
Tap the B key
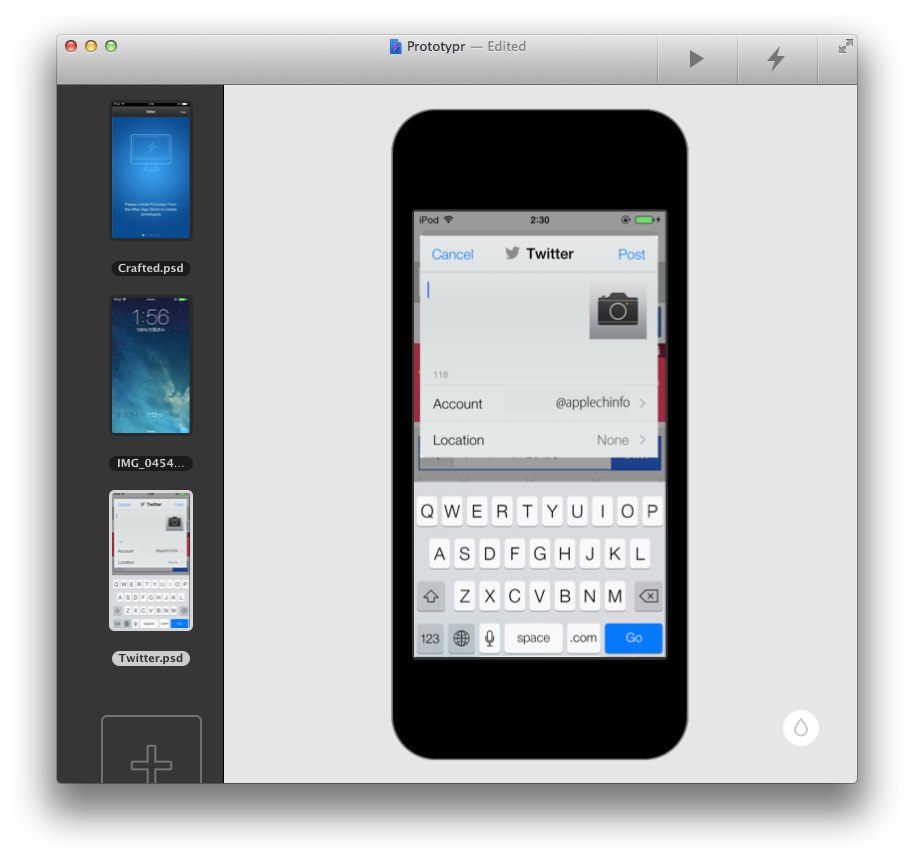pyautogui.click(x=565, y=596)
